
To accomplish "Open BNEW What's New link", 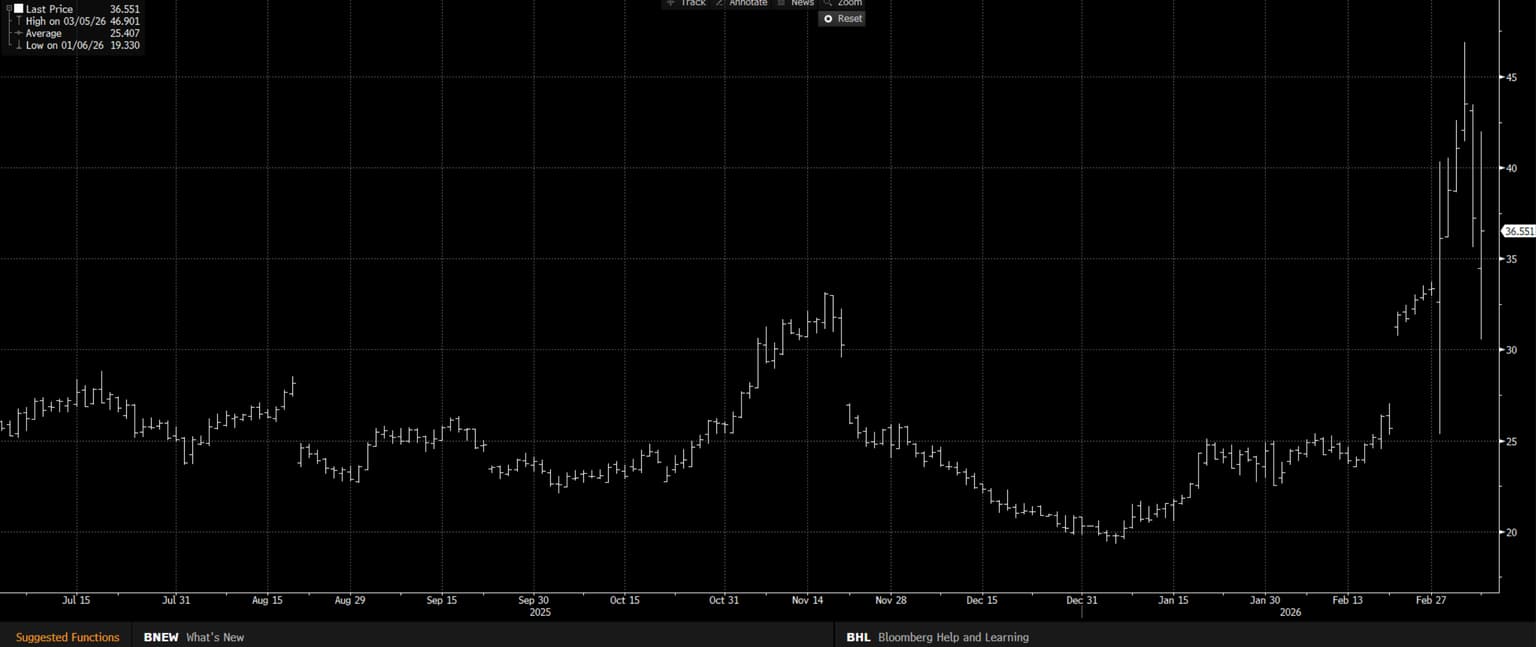I will 194,637.
